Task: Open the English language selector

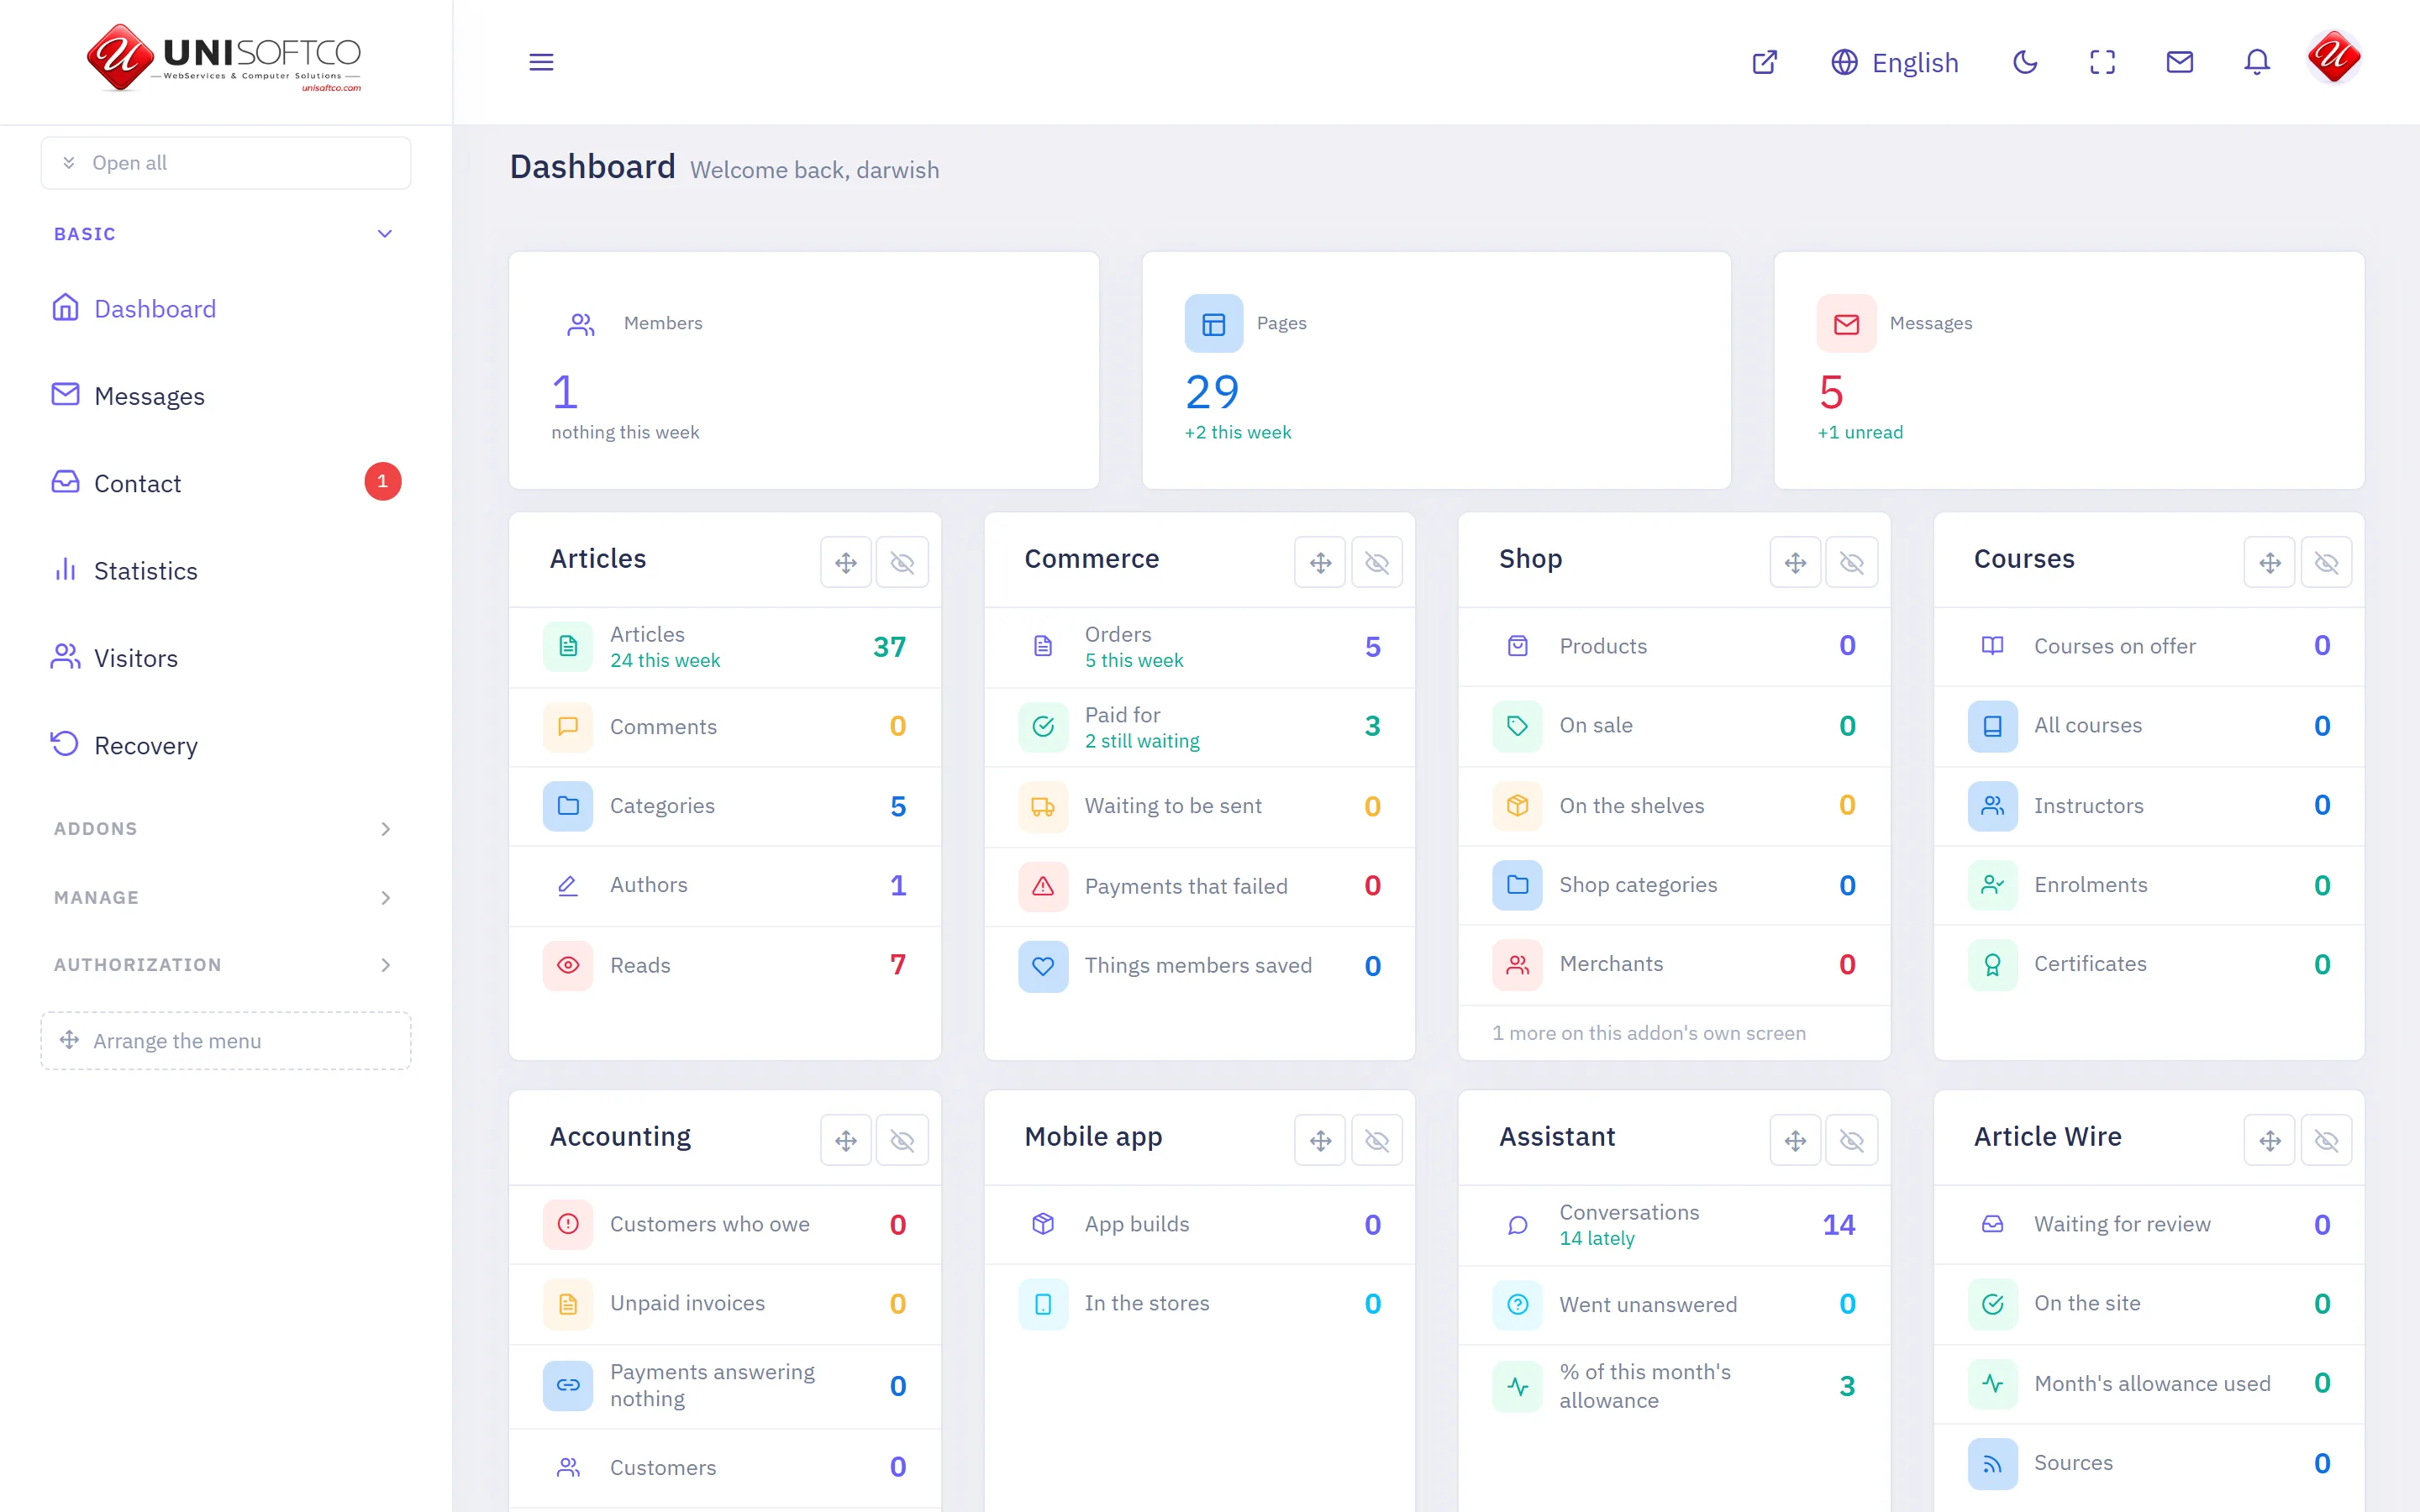Action: [1894, 62]
